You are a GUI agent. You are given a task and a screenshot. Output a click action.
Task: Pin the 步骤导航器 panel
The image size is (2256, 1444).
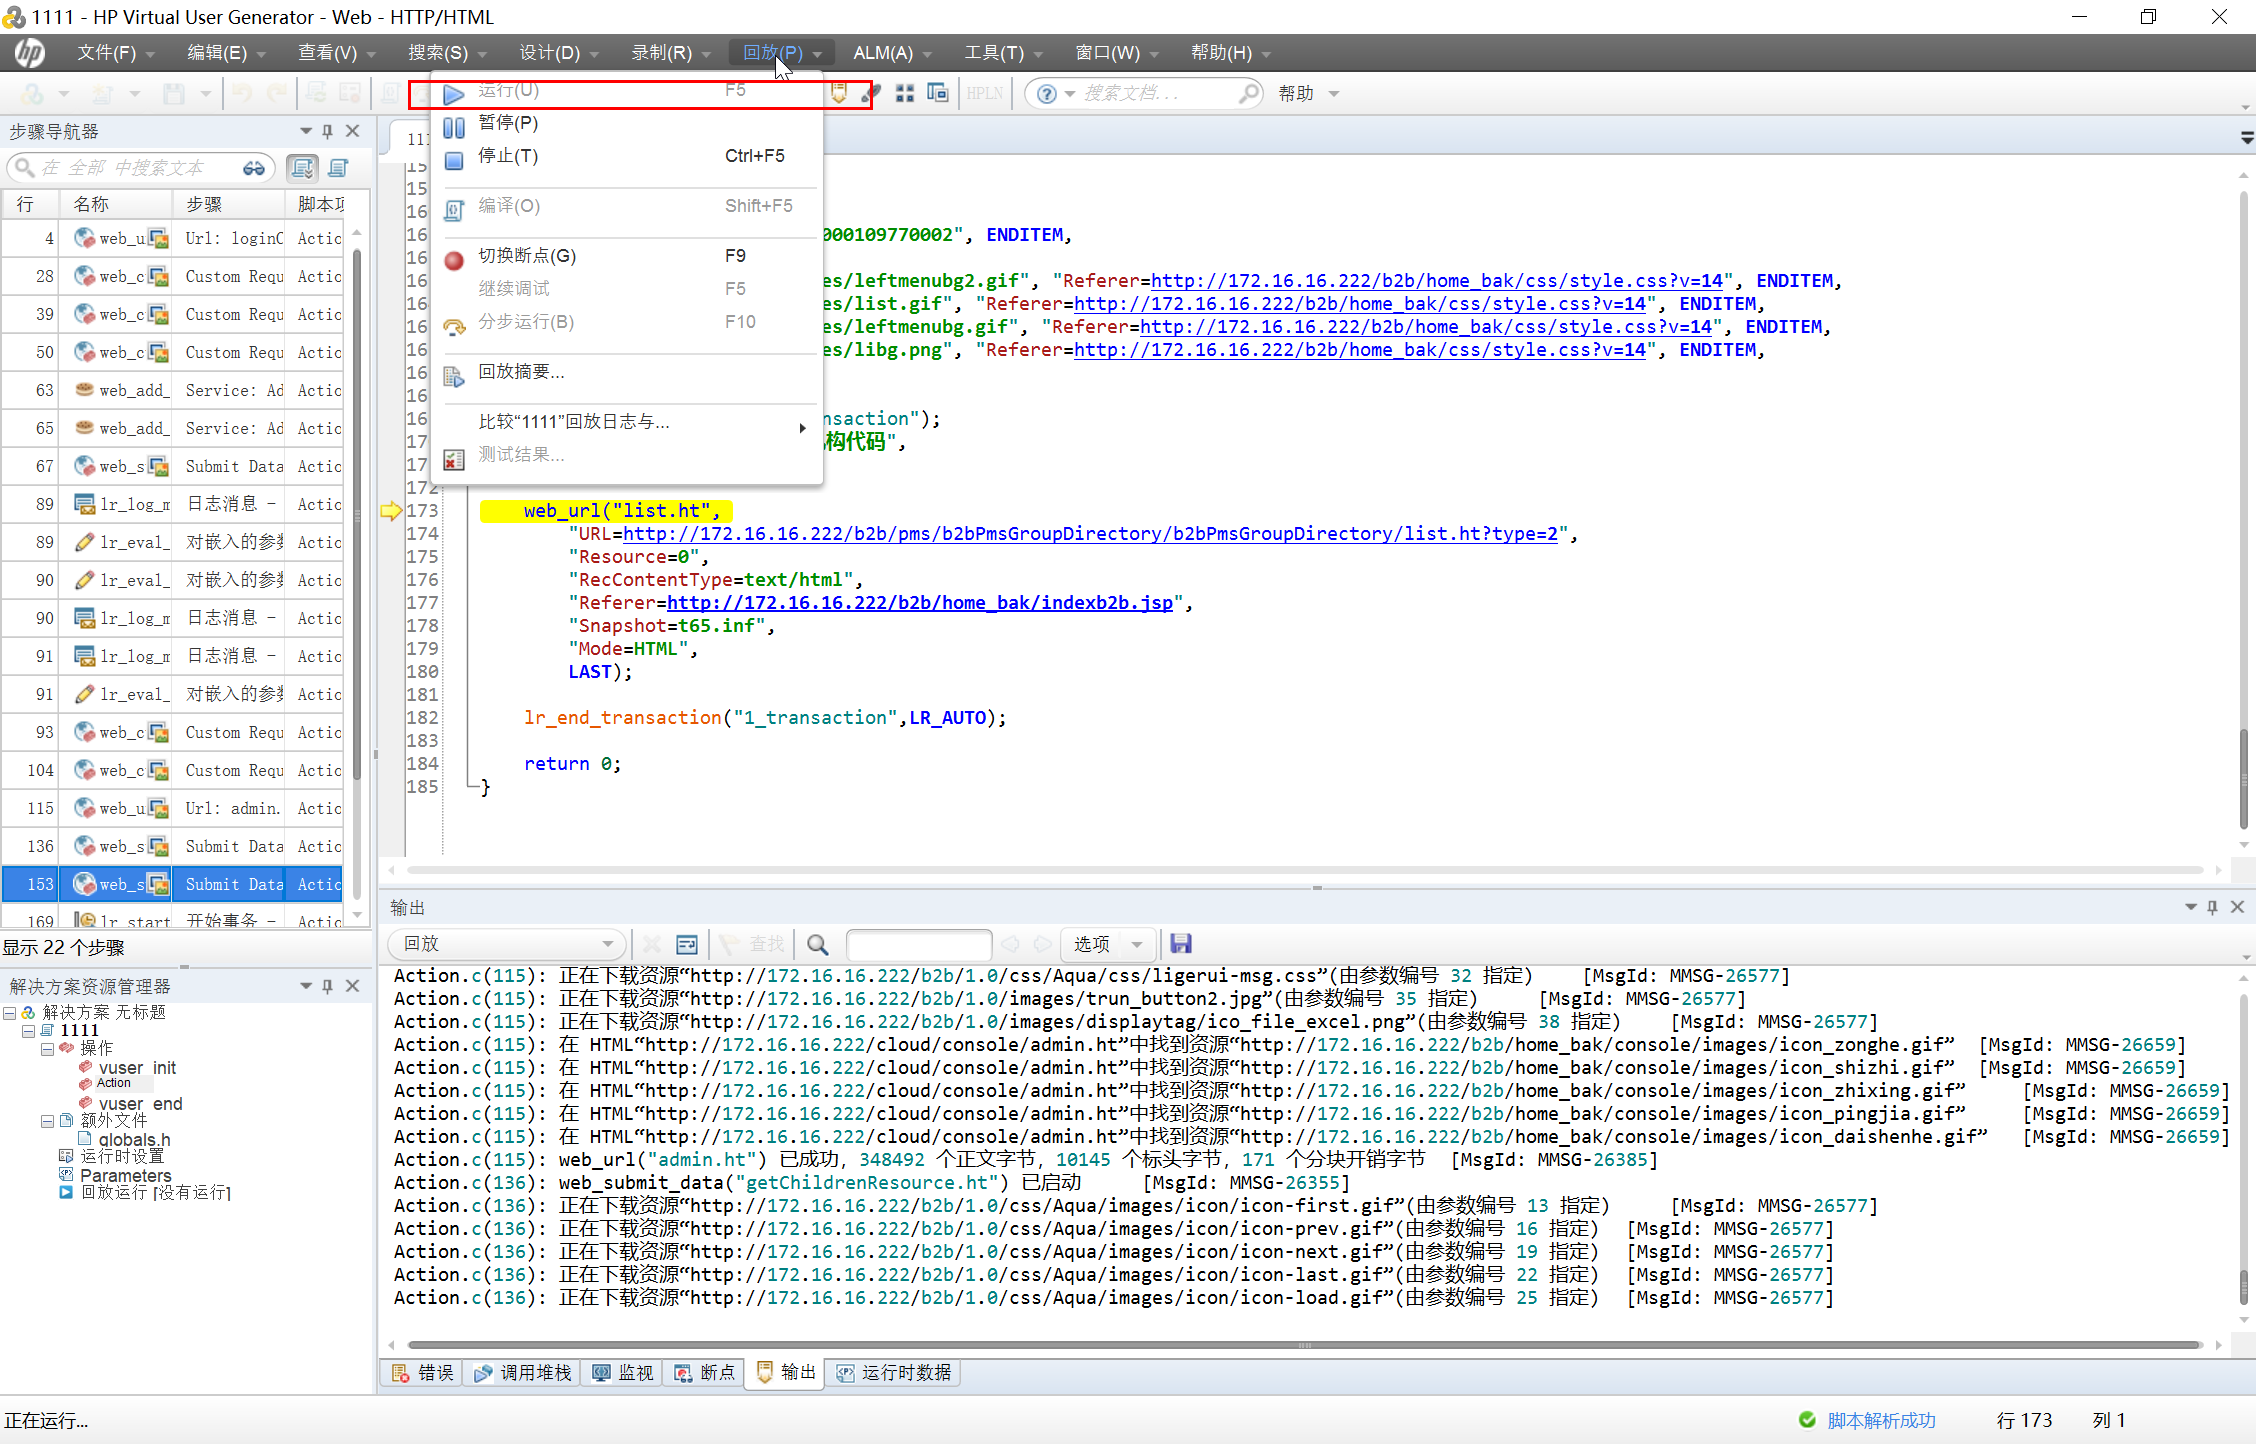tap(326, 131)
